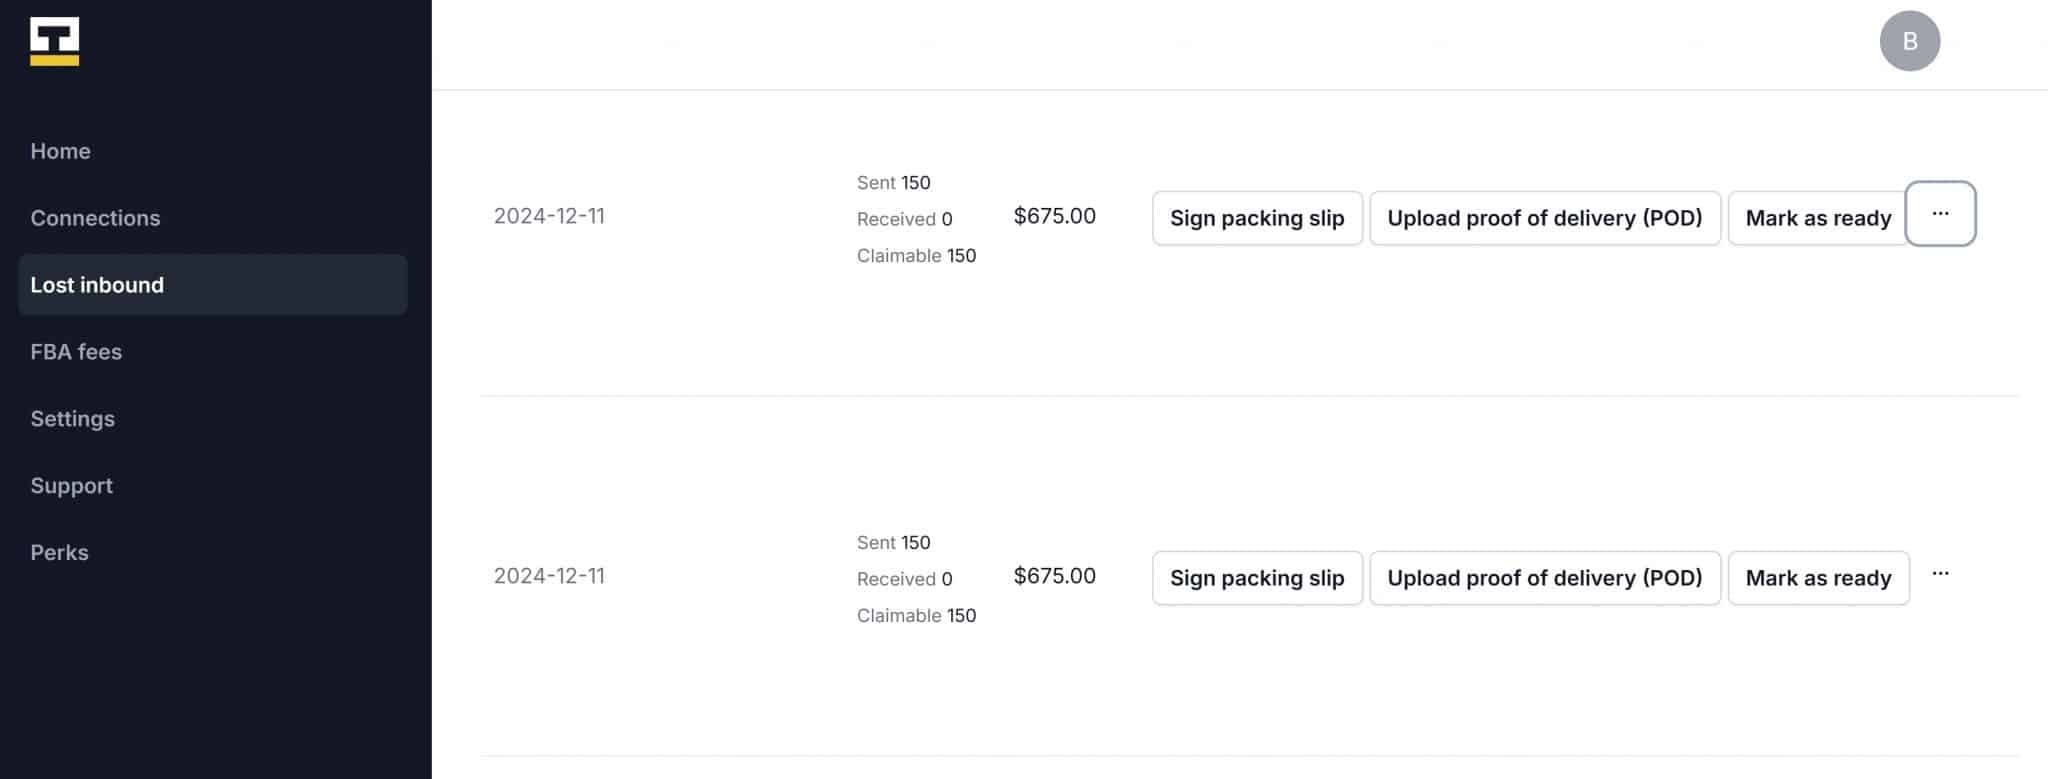Image resolution: width=2048 pixels, height=779 pixels.
Task: Mark the second shipment as ready
Action: click(x=1818, y=578)
